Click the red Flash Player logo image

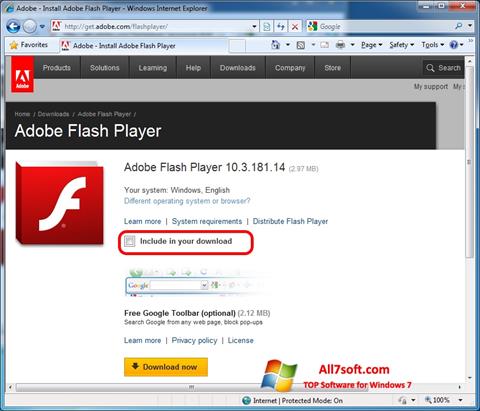click(x=60, y=204)
